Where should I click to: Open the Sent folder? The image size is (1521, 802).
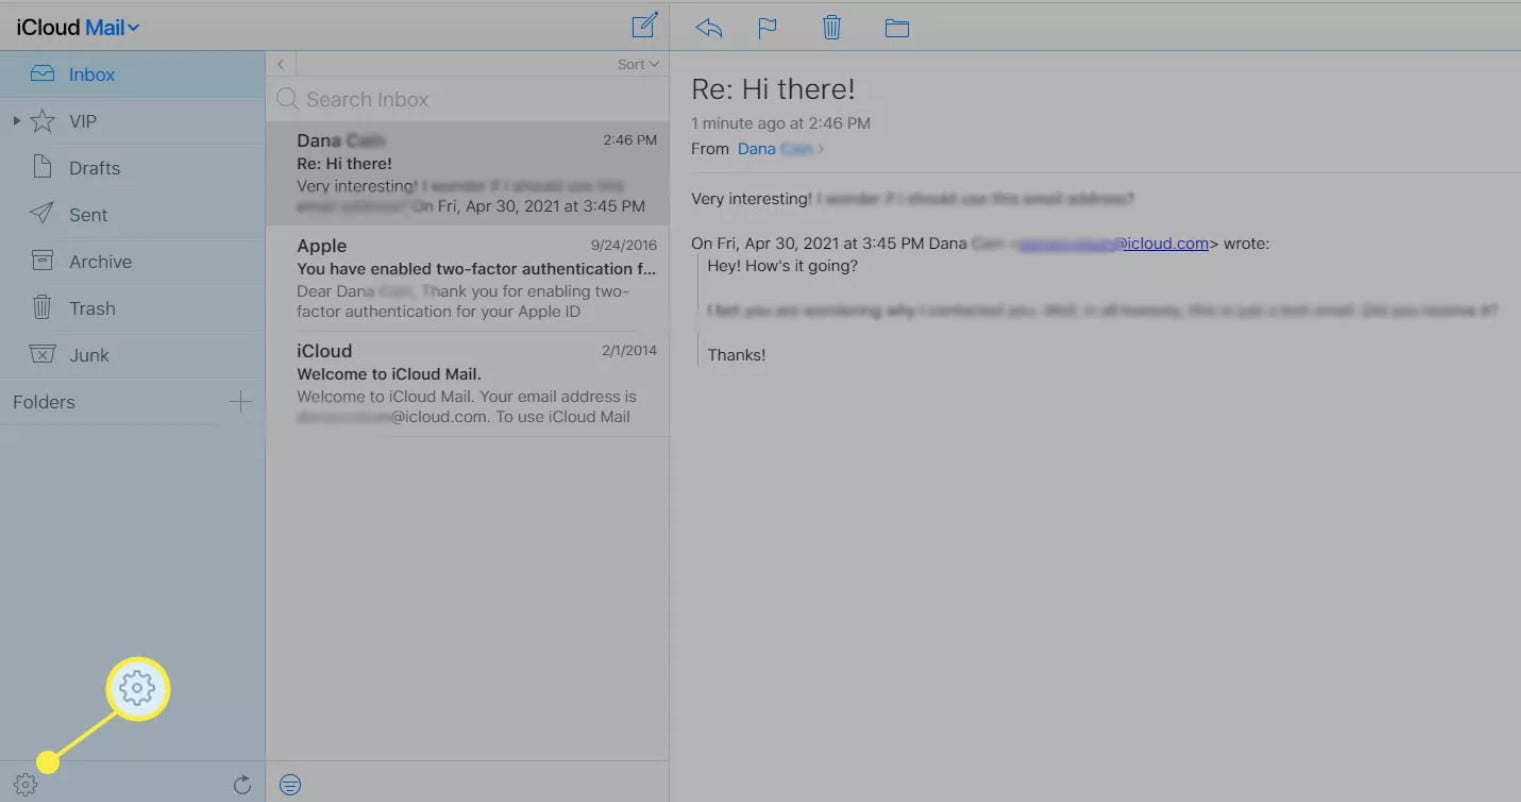132,215
